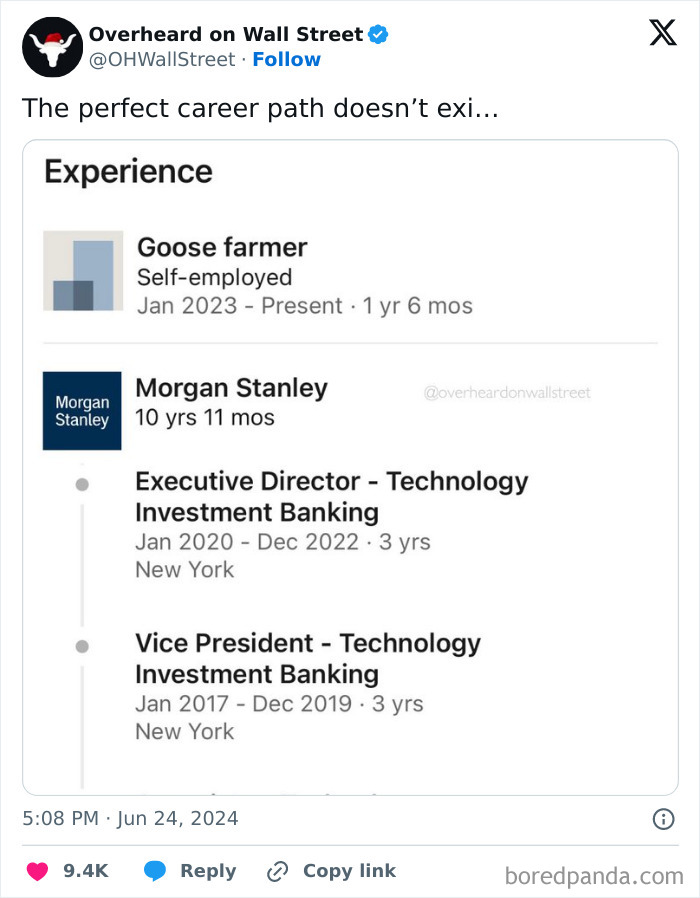Expand the Experience section heading
700x898 pixels.
tap(127, 172)
